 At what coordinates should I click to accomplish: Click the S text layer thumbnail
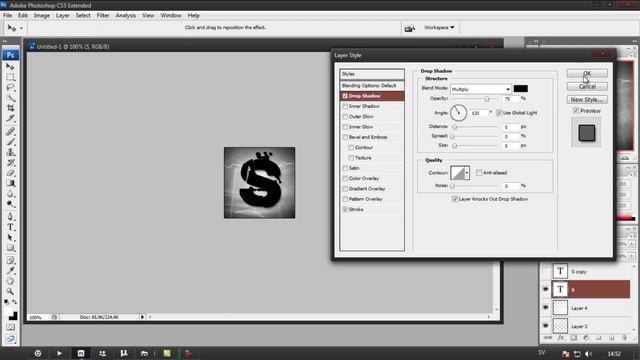coord(560,289)
